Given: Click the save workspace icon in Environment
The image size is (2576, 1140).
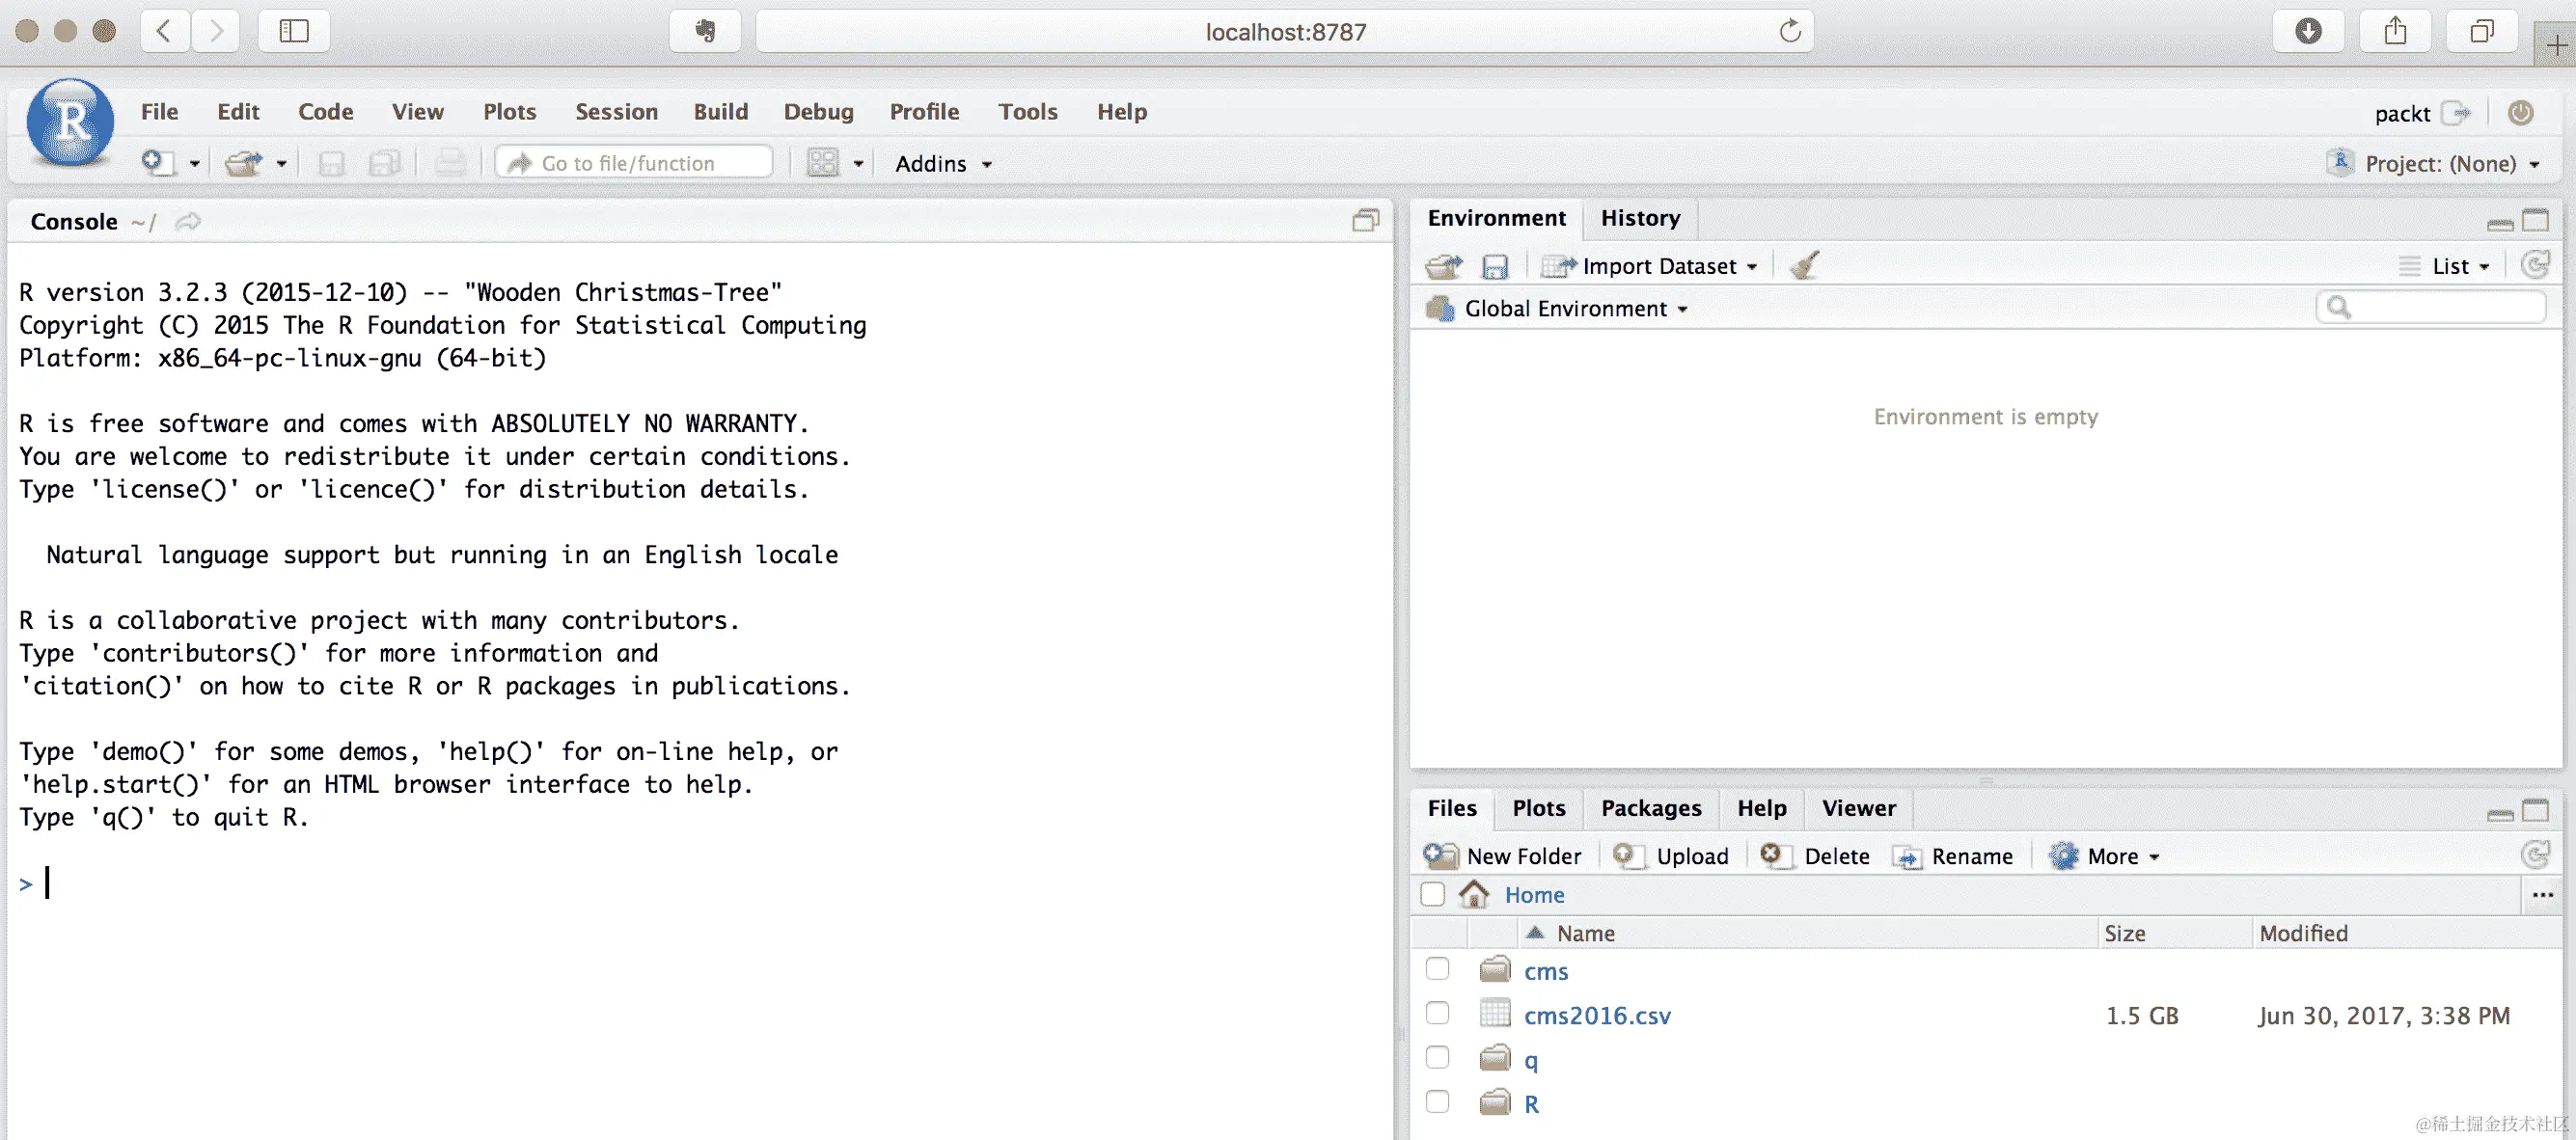Looking at the screenshot, I should point(1494,266).
